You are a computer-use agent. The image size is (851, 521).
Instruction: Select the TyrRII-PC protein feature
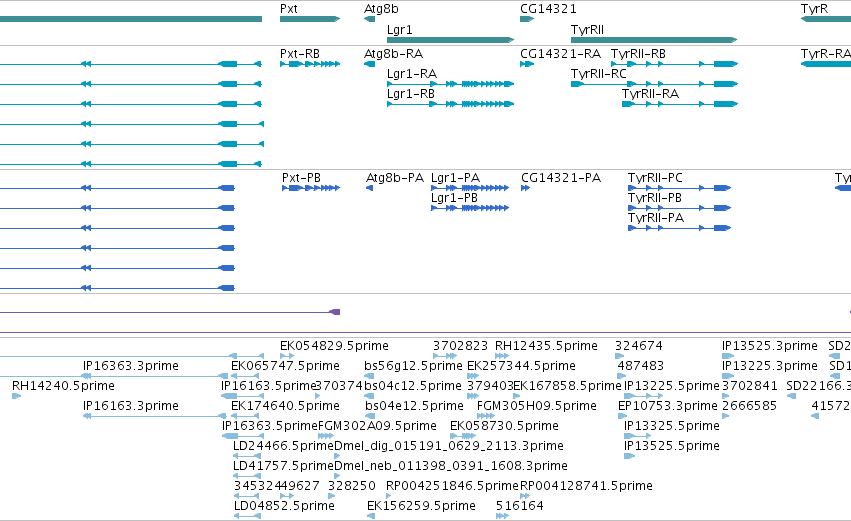[x=679, y=188]
